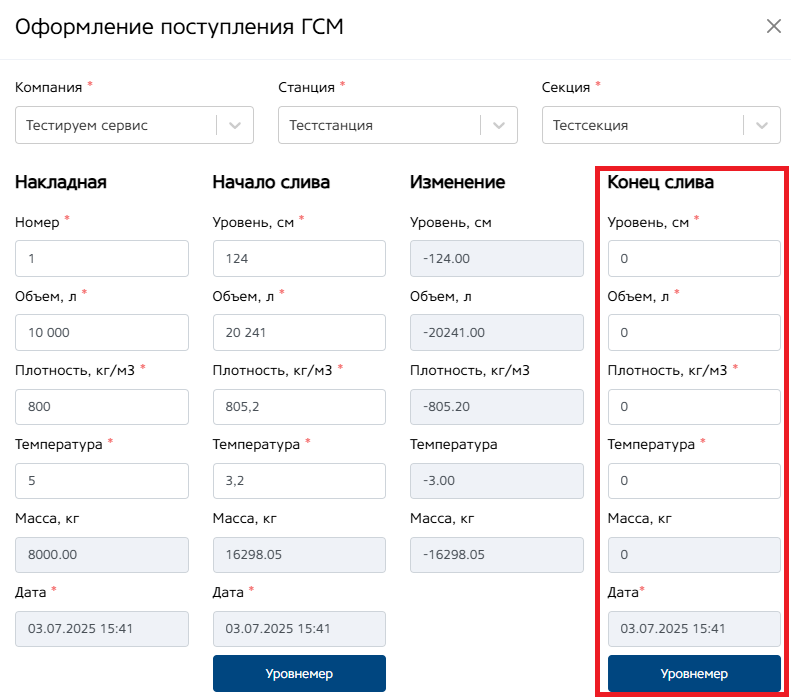Viewport: 791px width, 699px height.
Task: Click the Начало слива Объем field with 20 241
Action: (x=299, y=333)
